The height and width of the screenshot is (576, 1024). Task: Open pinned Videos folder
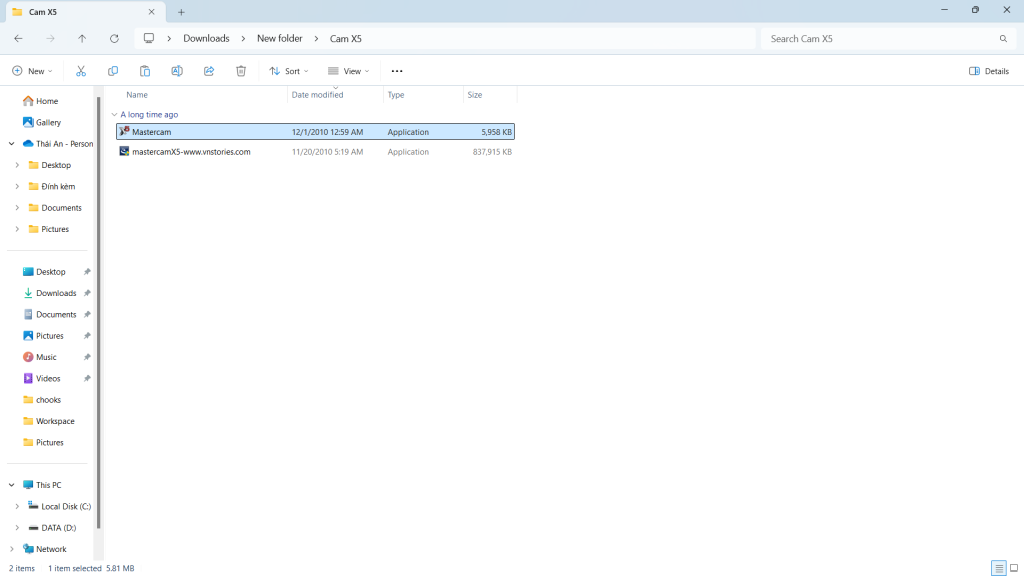point(48,379)
